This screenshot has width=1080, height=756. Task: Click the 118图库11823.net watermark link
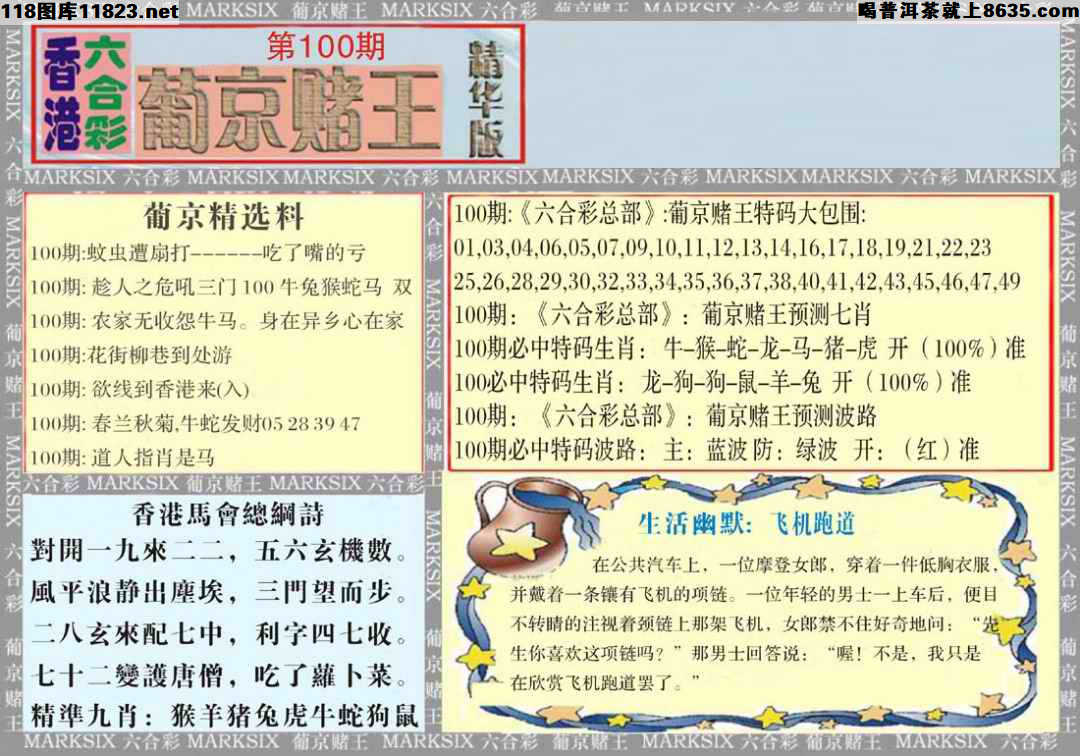(90, 11)
